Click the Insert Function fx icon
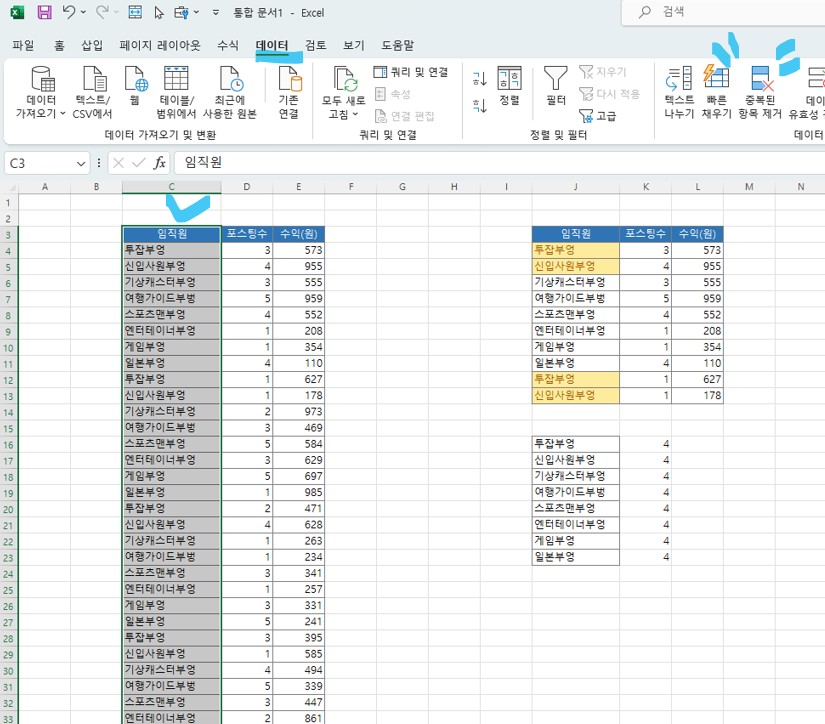 [159, 163]
